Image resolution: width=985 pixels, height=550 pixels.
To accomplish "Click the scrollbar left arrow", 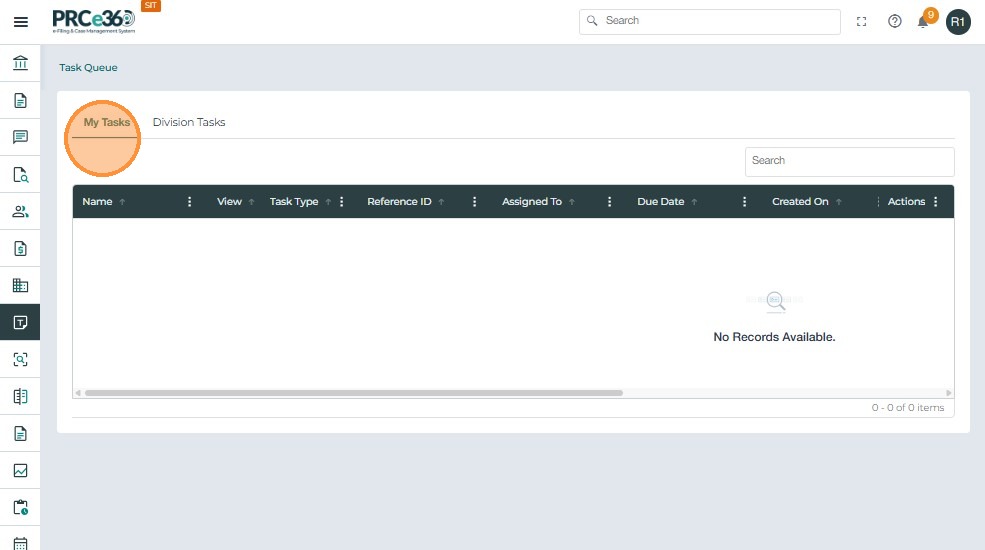I will coord(78,393).
